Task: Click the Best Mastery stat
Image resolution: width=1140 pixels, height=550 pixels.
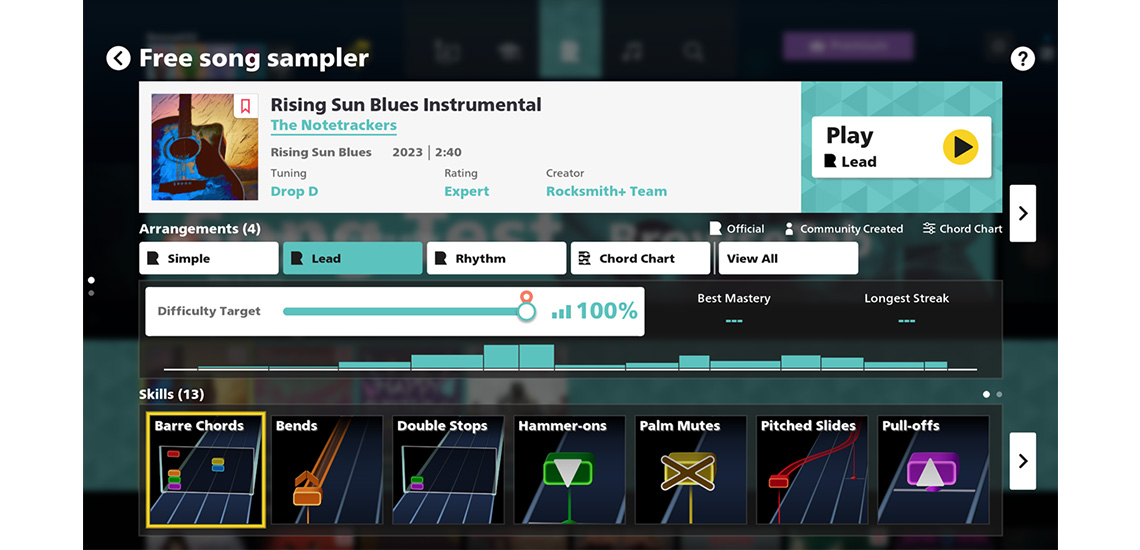Action: [734, 309]
